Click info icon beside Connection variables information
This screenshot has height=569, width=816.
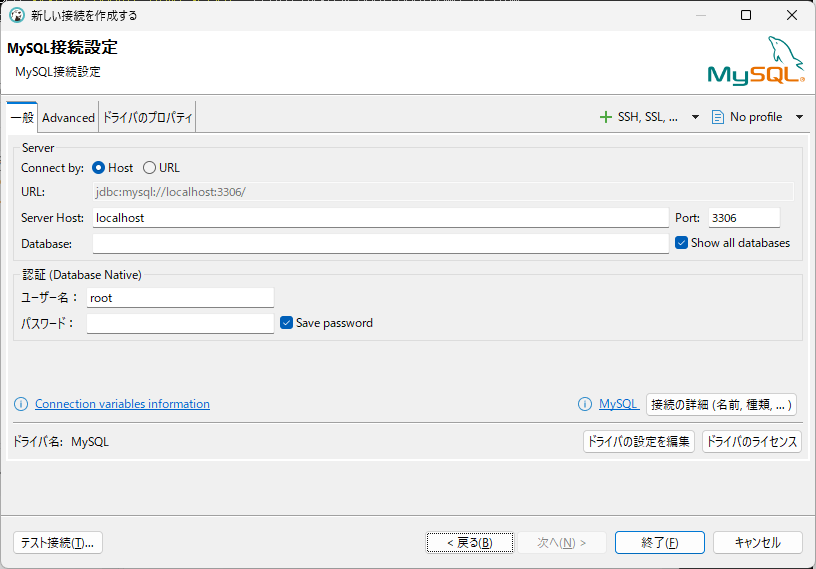(x=21, y=404)
